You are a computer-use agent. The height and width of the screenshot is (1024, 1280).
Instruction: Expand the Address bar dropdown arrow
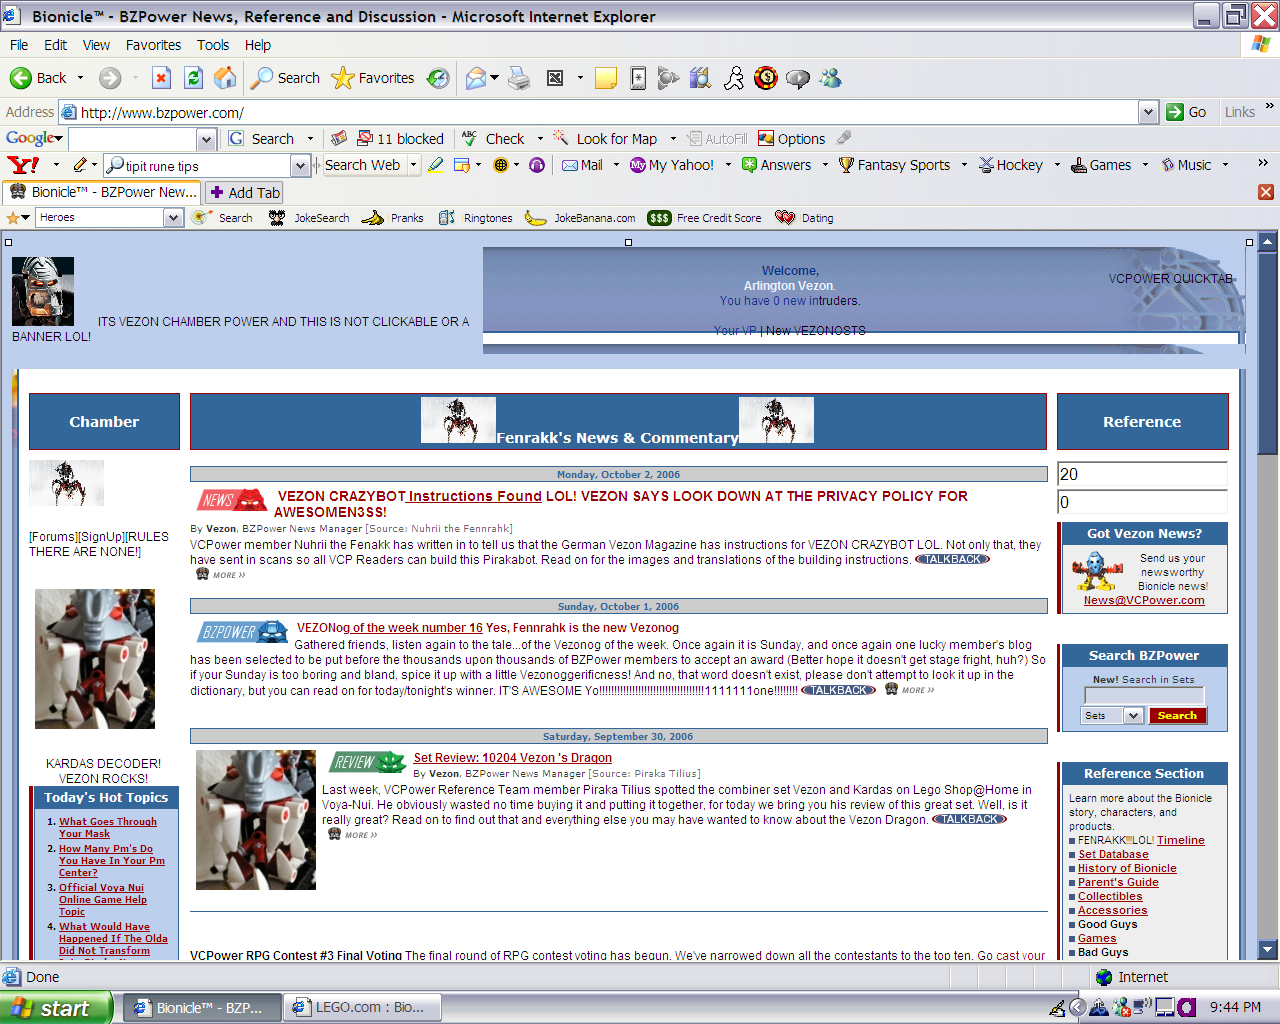click(x=1148, y=112)
